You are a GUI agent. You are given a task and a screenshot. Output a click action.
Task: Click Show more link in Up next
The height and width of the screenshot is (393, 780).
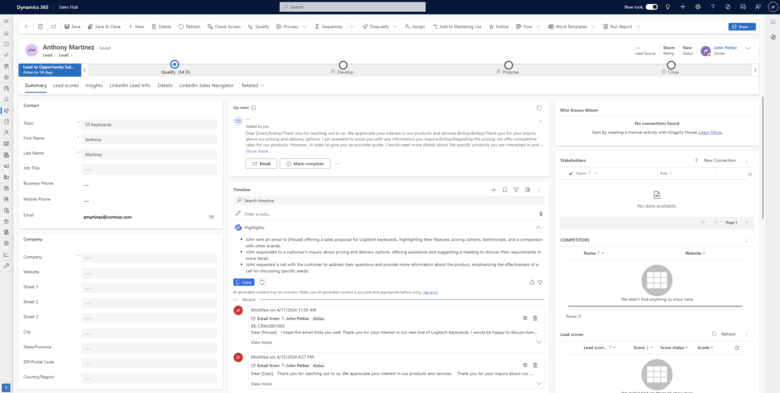pos(257,151)
